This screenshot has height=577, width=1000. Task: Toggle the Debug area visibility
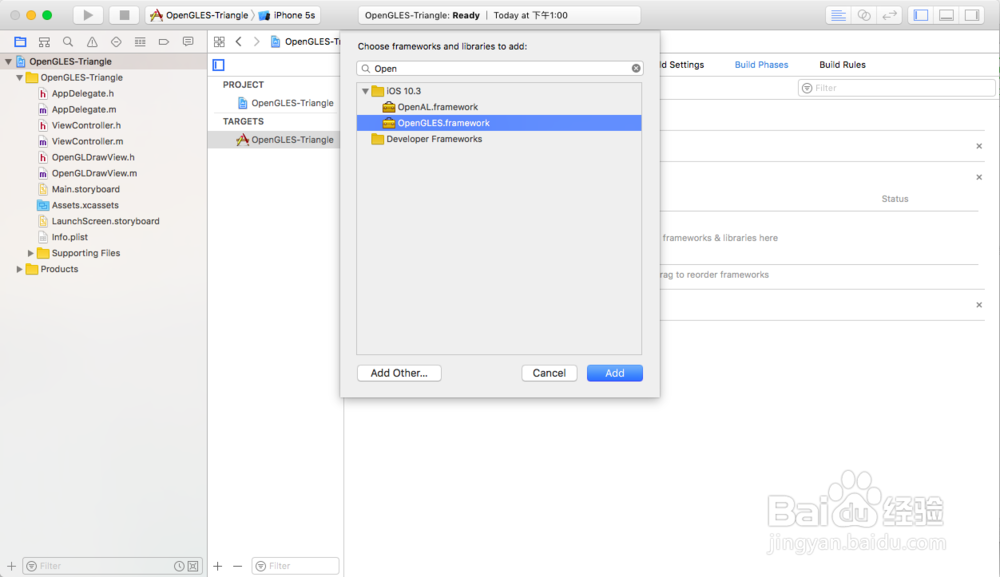pyautogui.click(x=946, y=15)
